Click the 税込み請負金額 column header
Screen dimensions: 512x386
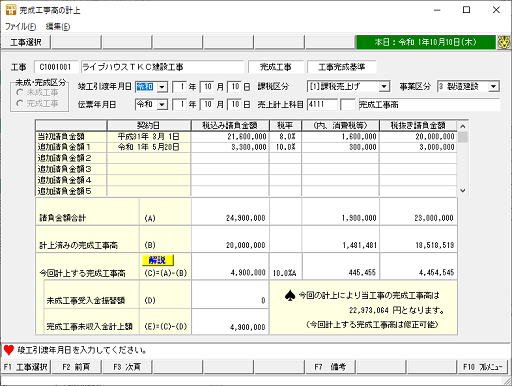(230, 126)
